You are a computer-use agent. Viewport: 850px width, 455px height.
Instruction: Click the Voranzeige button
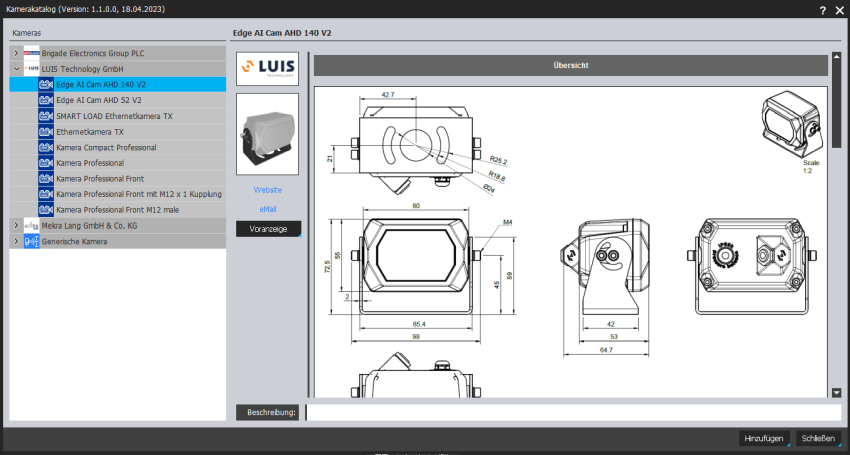[268, 229]
